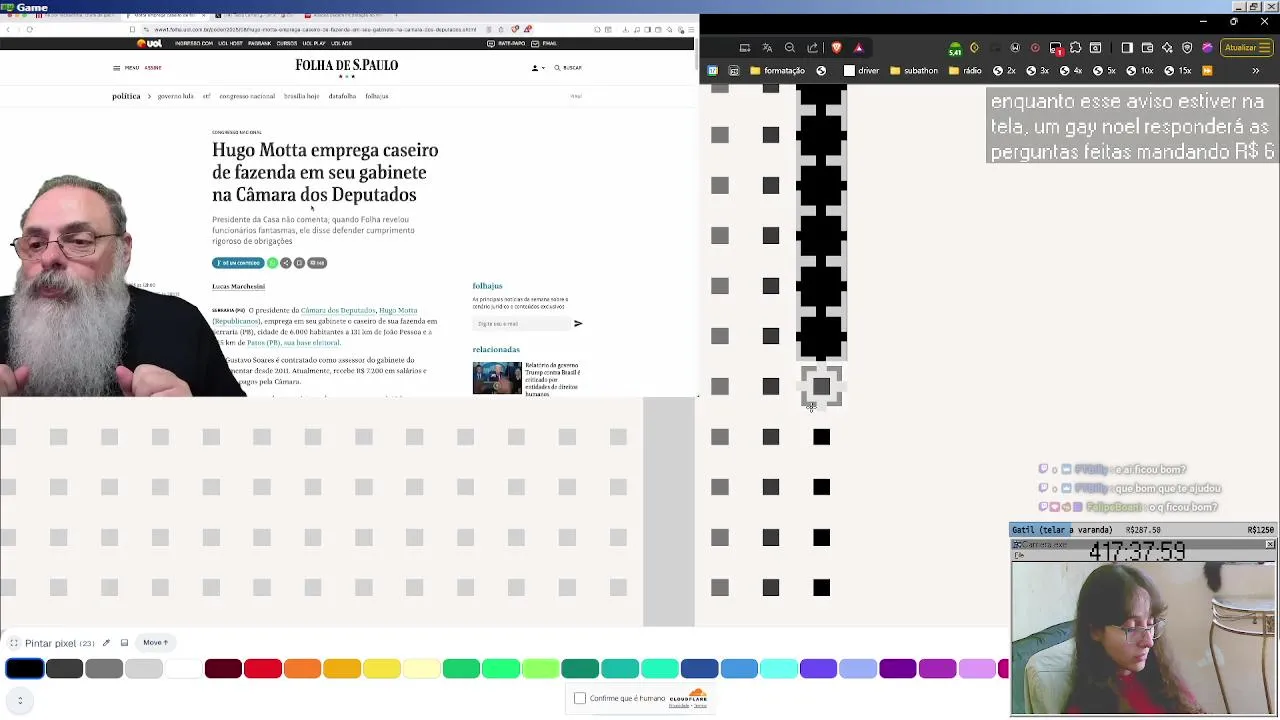This screenshot has height=720, width=1280.
Task: Click the ASSINE subscribe link
Action: (153, 68)
